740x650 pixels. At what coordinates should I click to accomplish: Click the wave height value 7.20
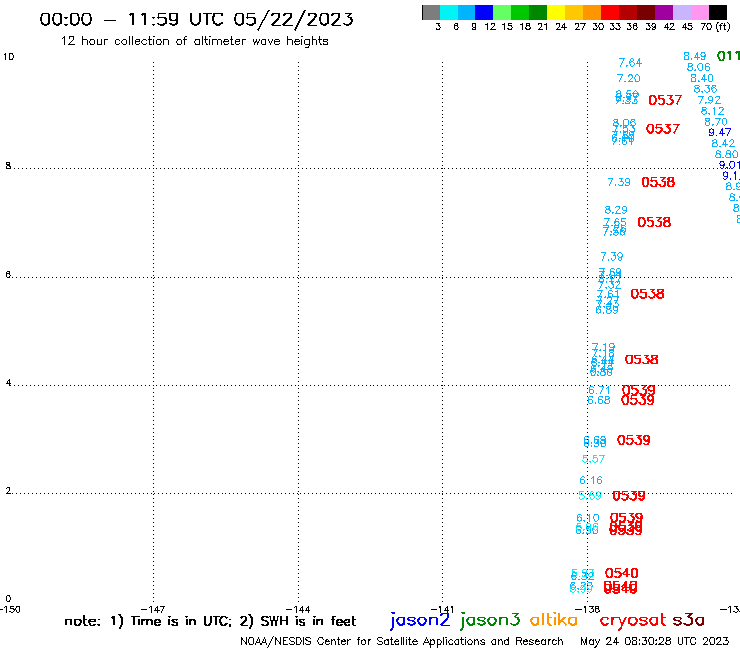coord(629,78)
